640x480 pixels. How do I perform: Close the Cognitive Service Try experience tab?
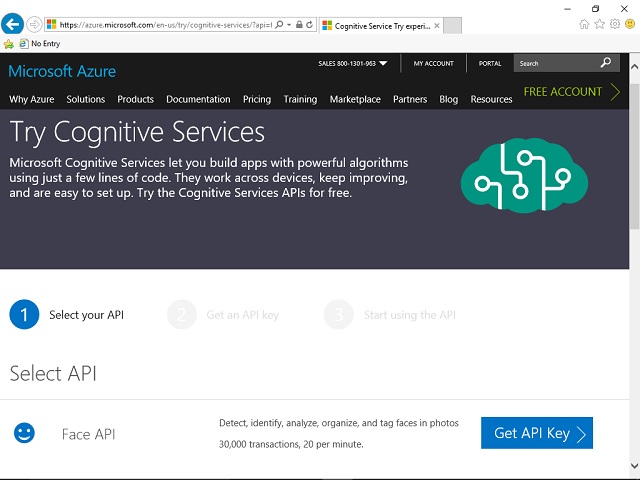point(437,26)
